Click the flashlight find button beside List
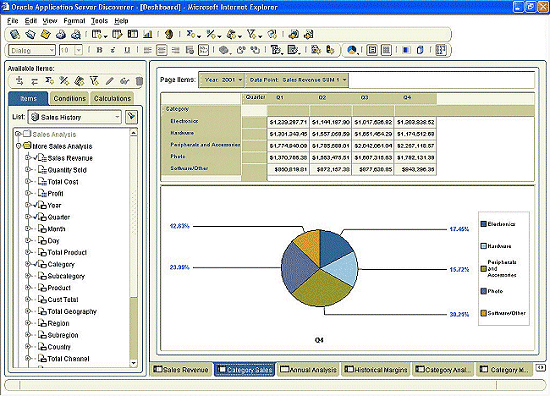 pyautogui.click(x=132, y=117)
